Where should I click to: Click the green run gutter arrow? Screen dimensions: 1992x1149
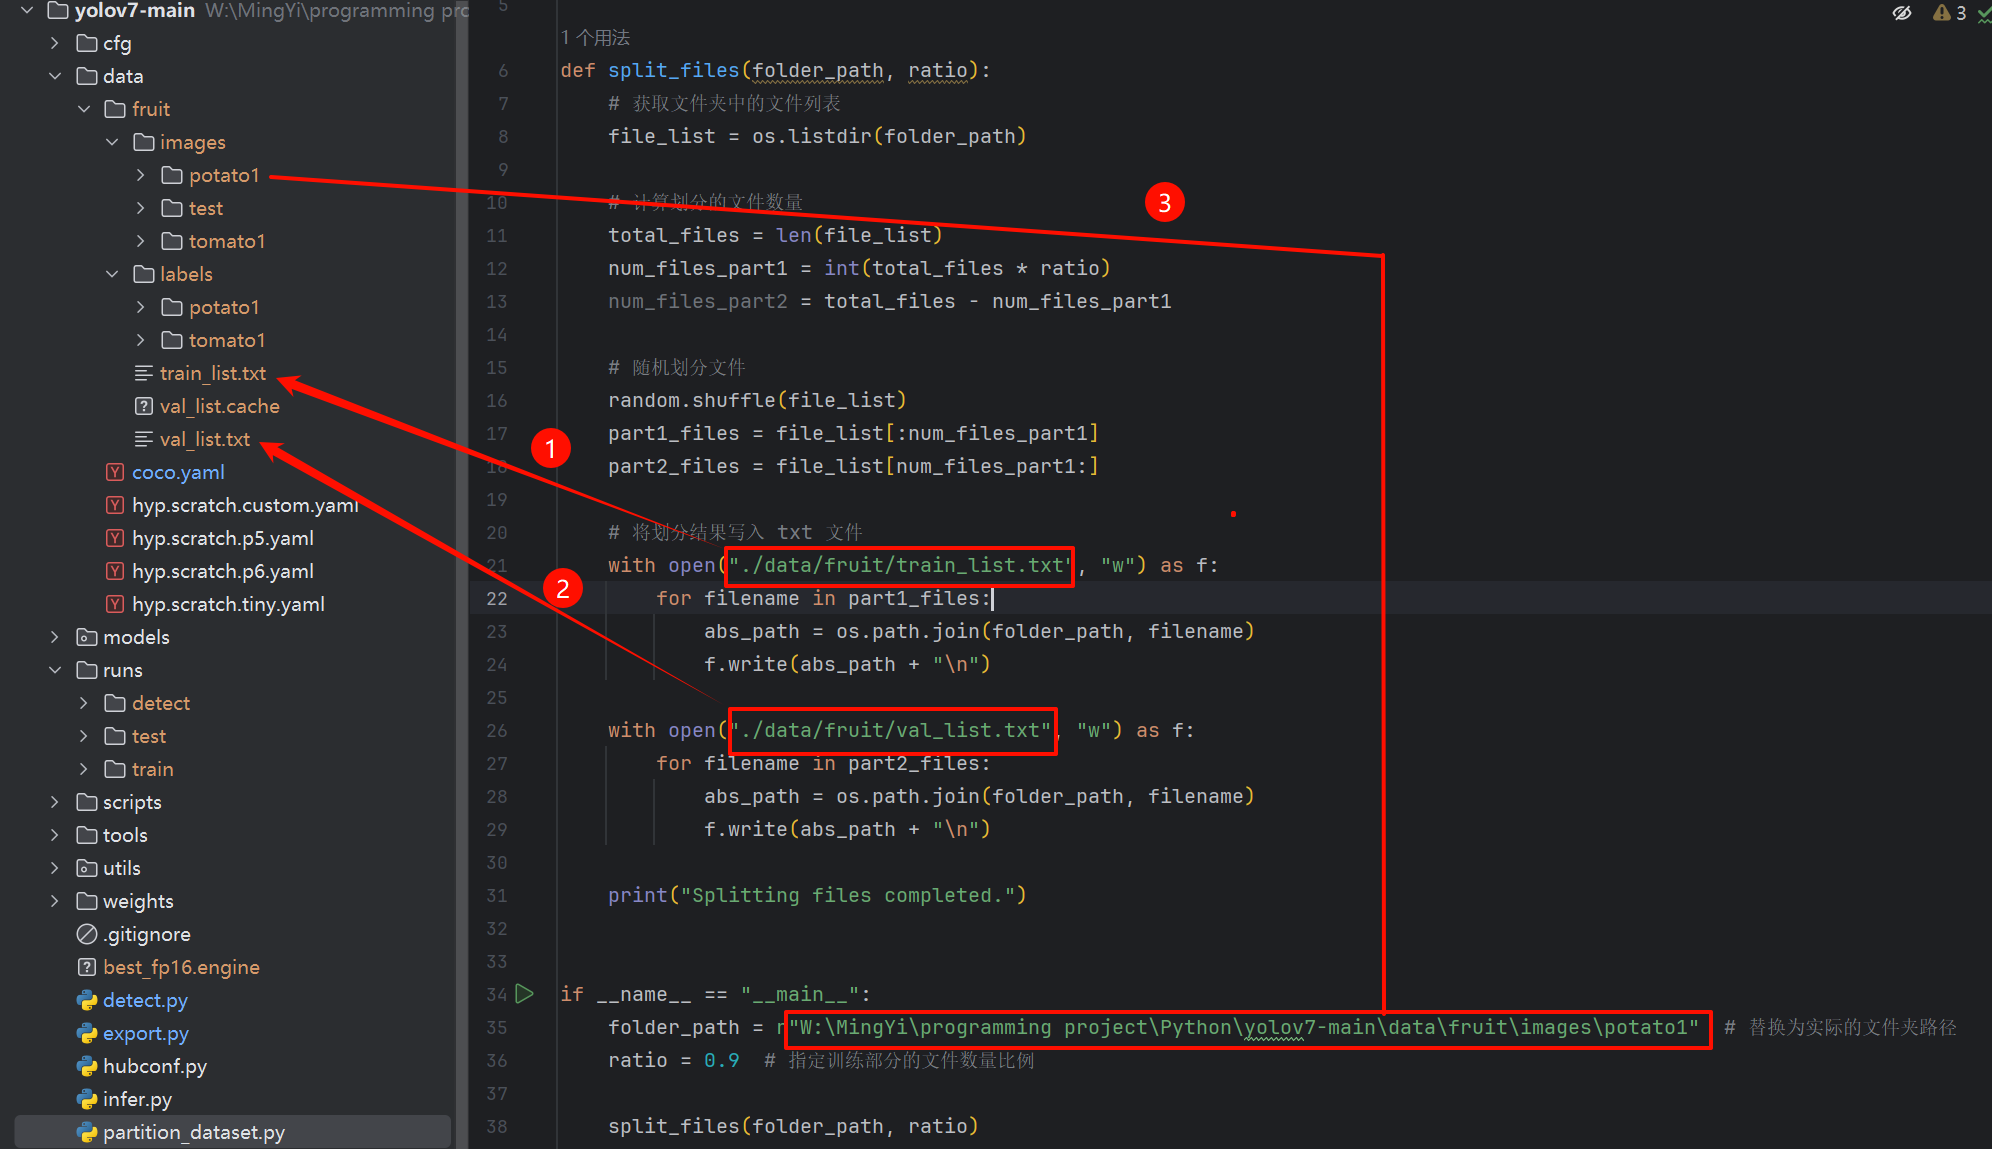[525, 994]
